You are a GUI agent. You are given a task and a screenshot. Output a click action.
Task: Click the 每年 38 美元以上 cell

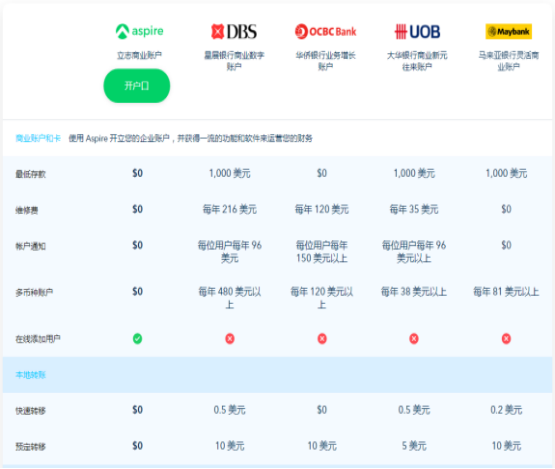pos(414,292)
